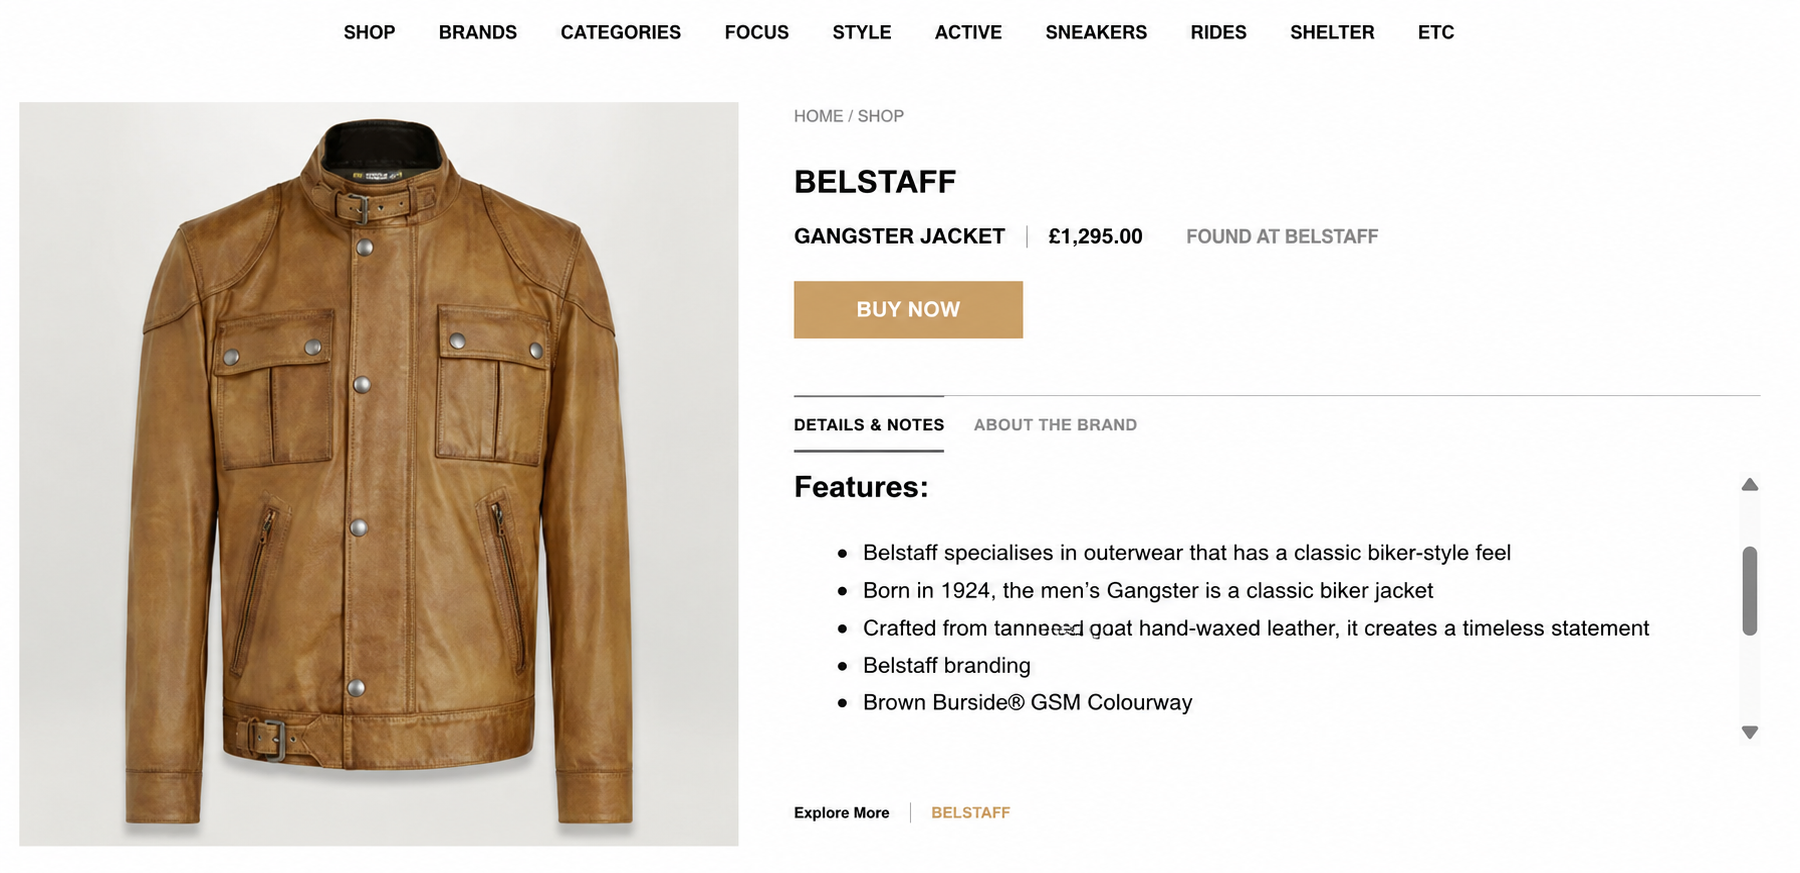Click the BUY NOW button
The width and height of the screenshot is (1800, 873).
908,309
